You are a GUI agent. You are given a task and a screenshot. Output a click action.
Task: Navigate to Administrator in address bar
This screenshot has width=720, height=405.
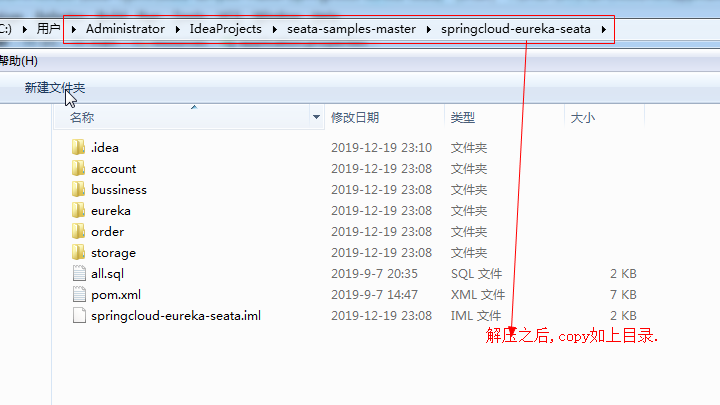pyautogui.click(x=125, y=29)
